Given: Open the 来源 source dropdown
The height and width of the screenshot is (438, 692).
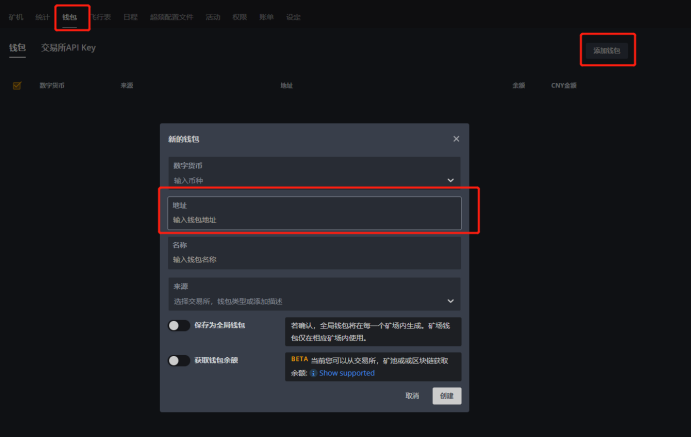Looking at the screenshot, I should tap(450, 300).
